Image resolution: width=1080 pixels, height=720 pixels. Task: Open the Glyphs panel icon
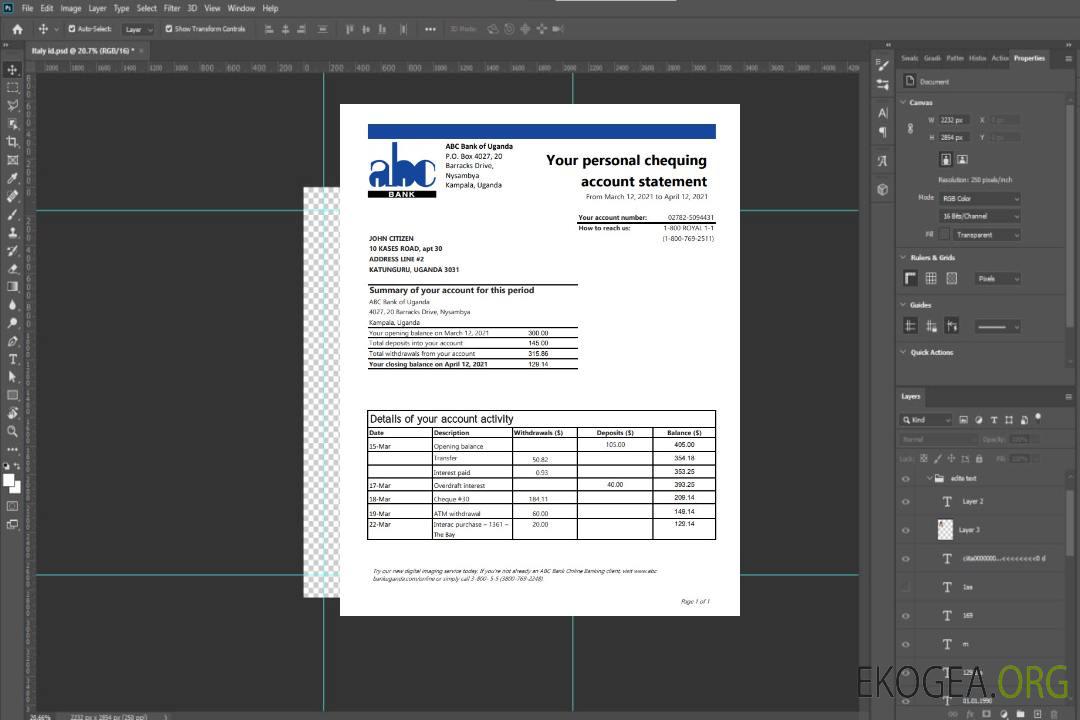(883, 161)
